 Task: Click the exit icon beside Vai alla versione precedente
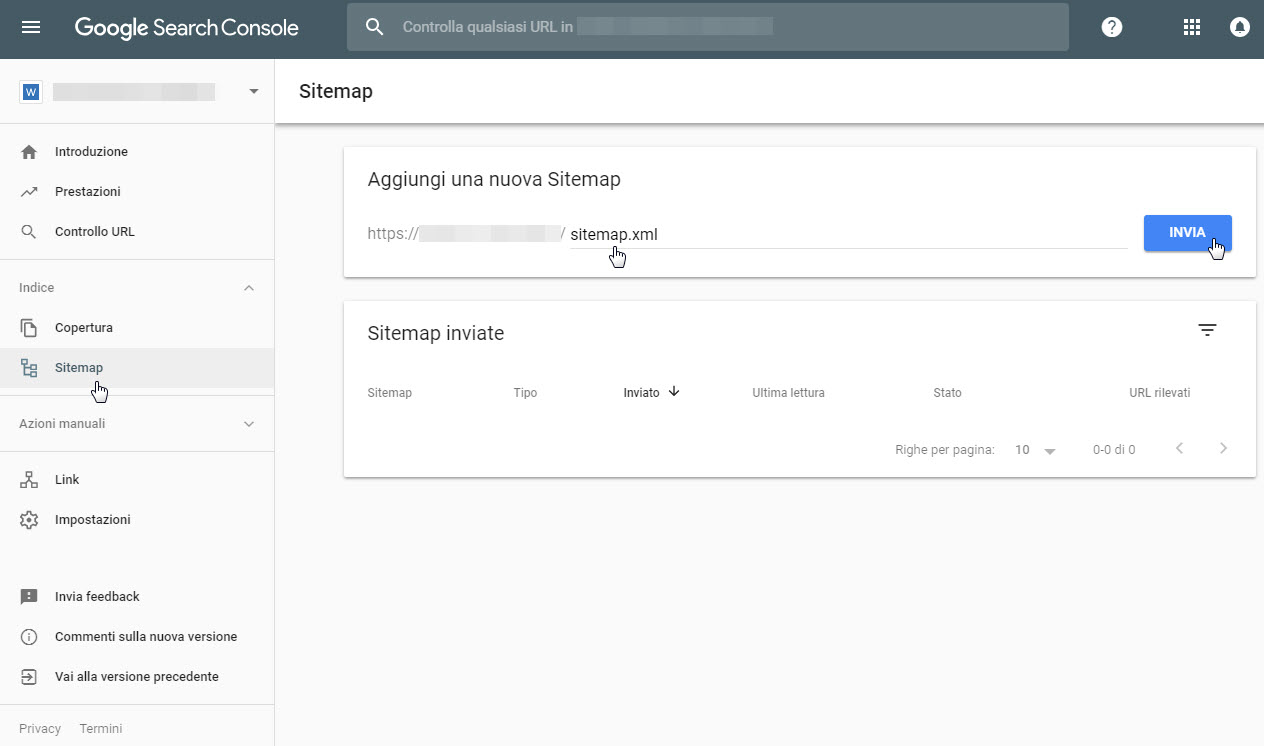click(29, 677)
